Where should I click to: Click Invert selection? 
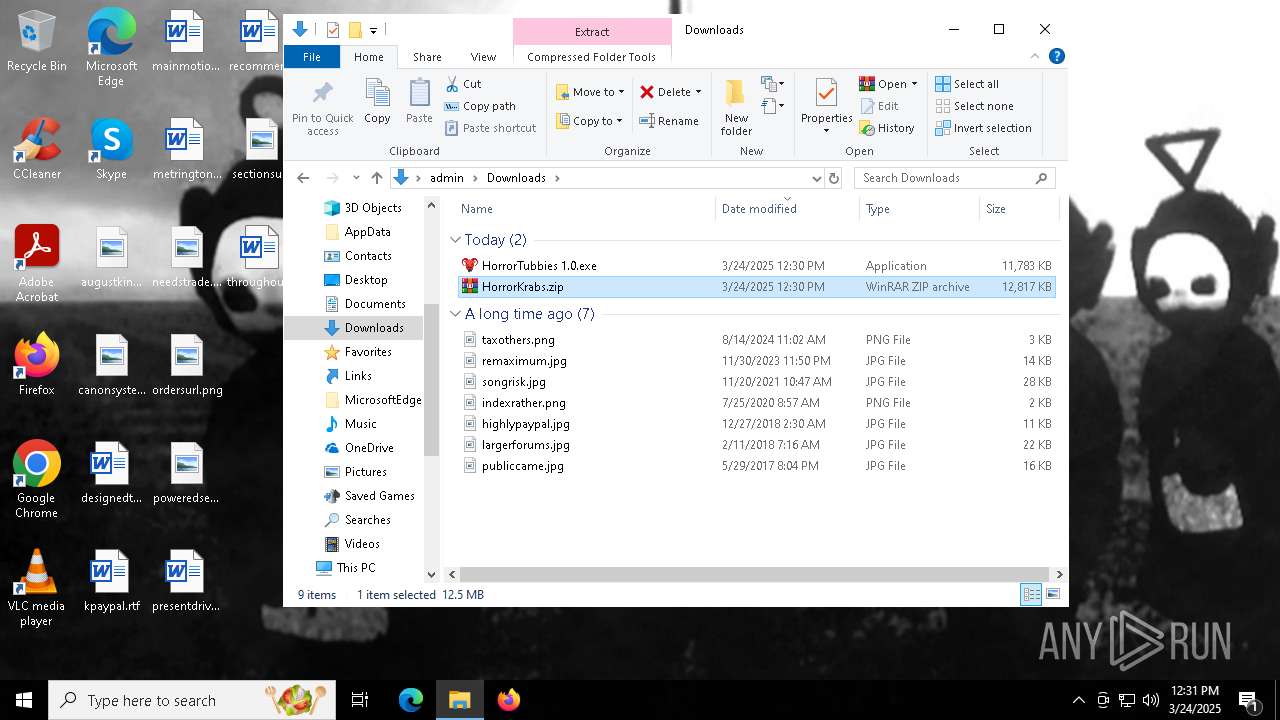point(983,128)
